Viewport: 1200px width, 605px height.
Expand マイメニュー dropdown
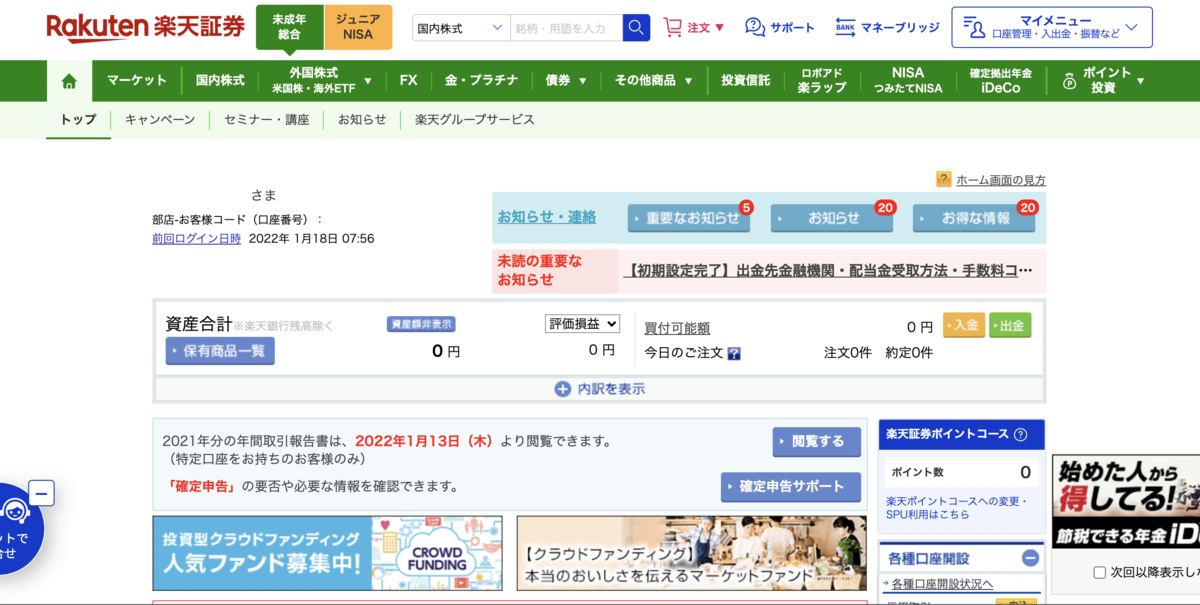1052,27
